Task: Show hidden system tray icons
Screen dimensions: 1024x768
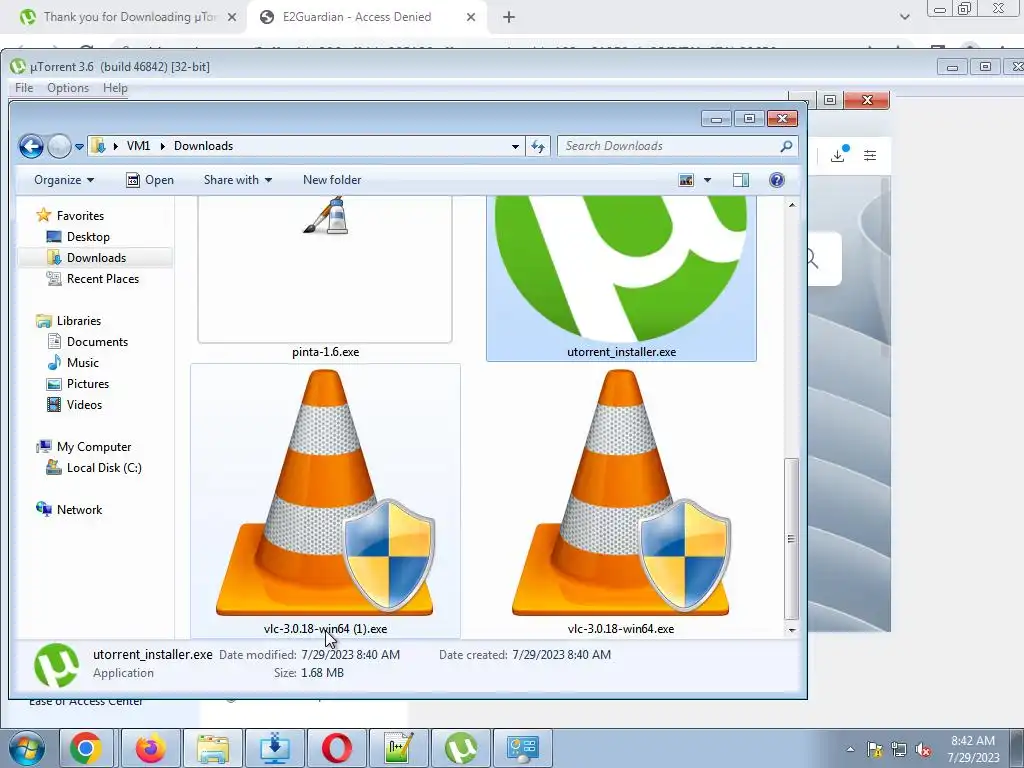Action: [850, 749]
